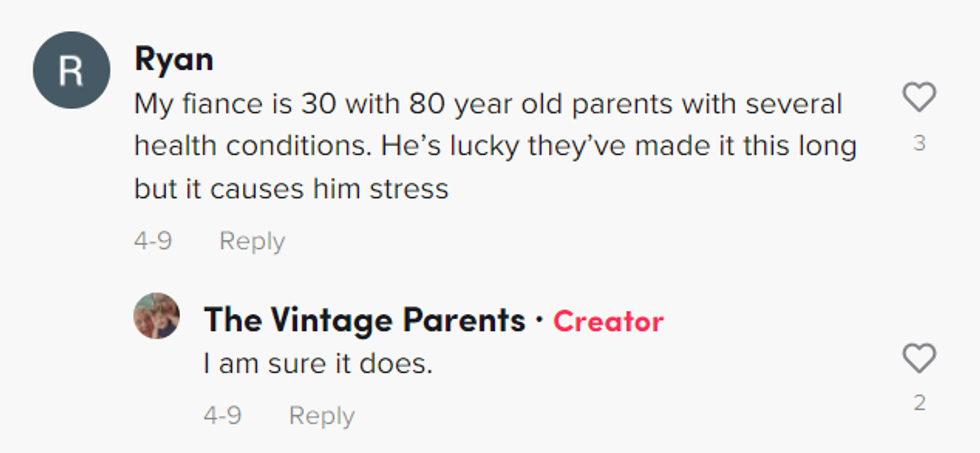Viewport: 980px width, 453px height.
Task: Reply to the creator's "I am sure it does" comment
Action: (x=321, y=415)
